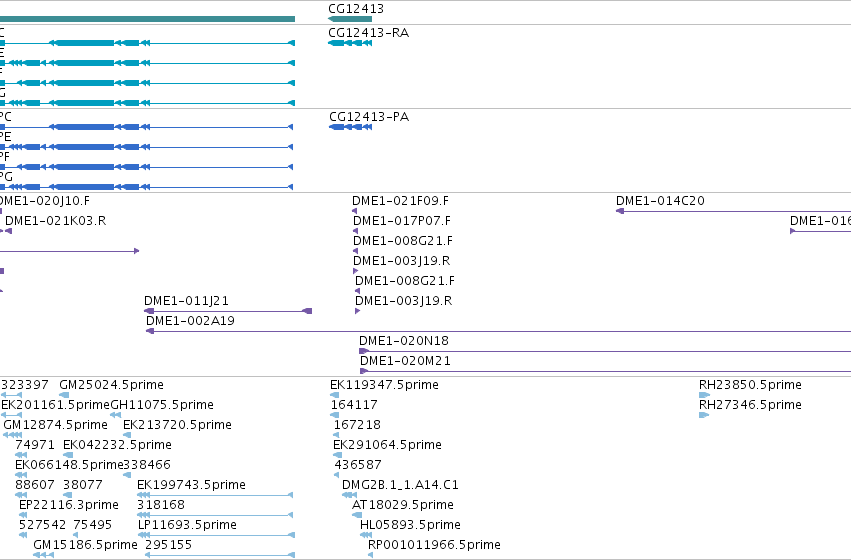Click the HL05893.5prime label
This screenshot has height=560, width=851.
pos(410,525)
